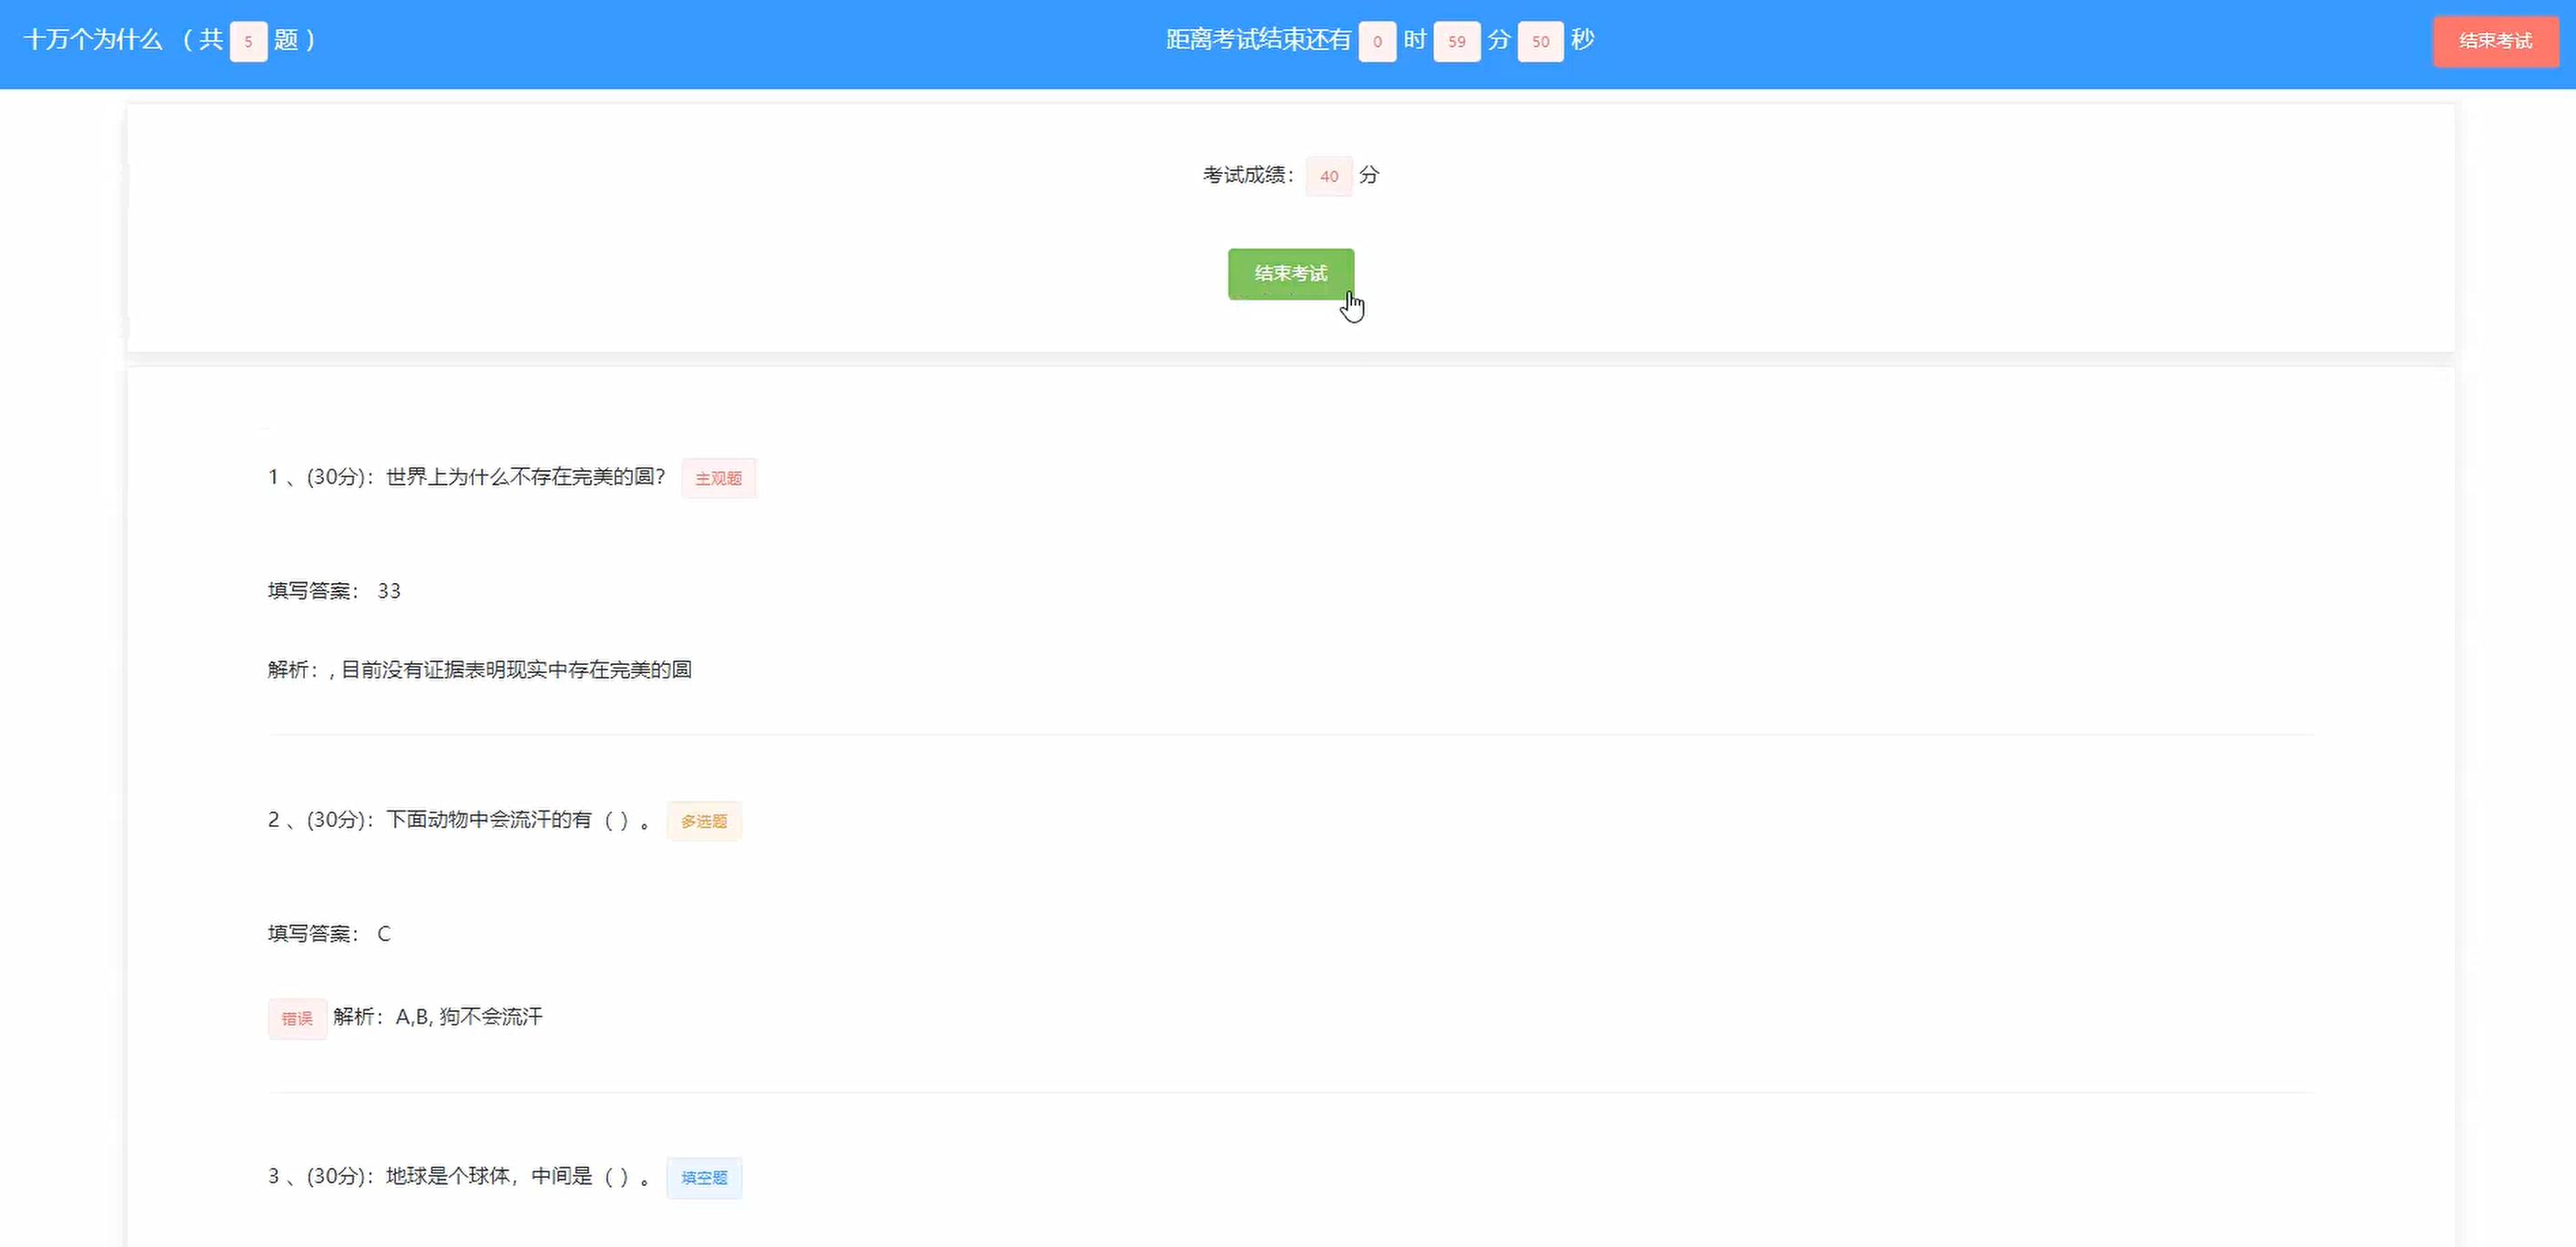Viewport: 2576px width, 1247px height.
Task: Click the exam title 十万个为什么
Action: click(x=93, y=40)
